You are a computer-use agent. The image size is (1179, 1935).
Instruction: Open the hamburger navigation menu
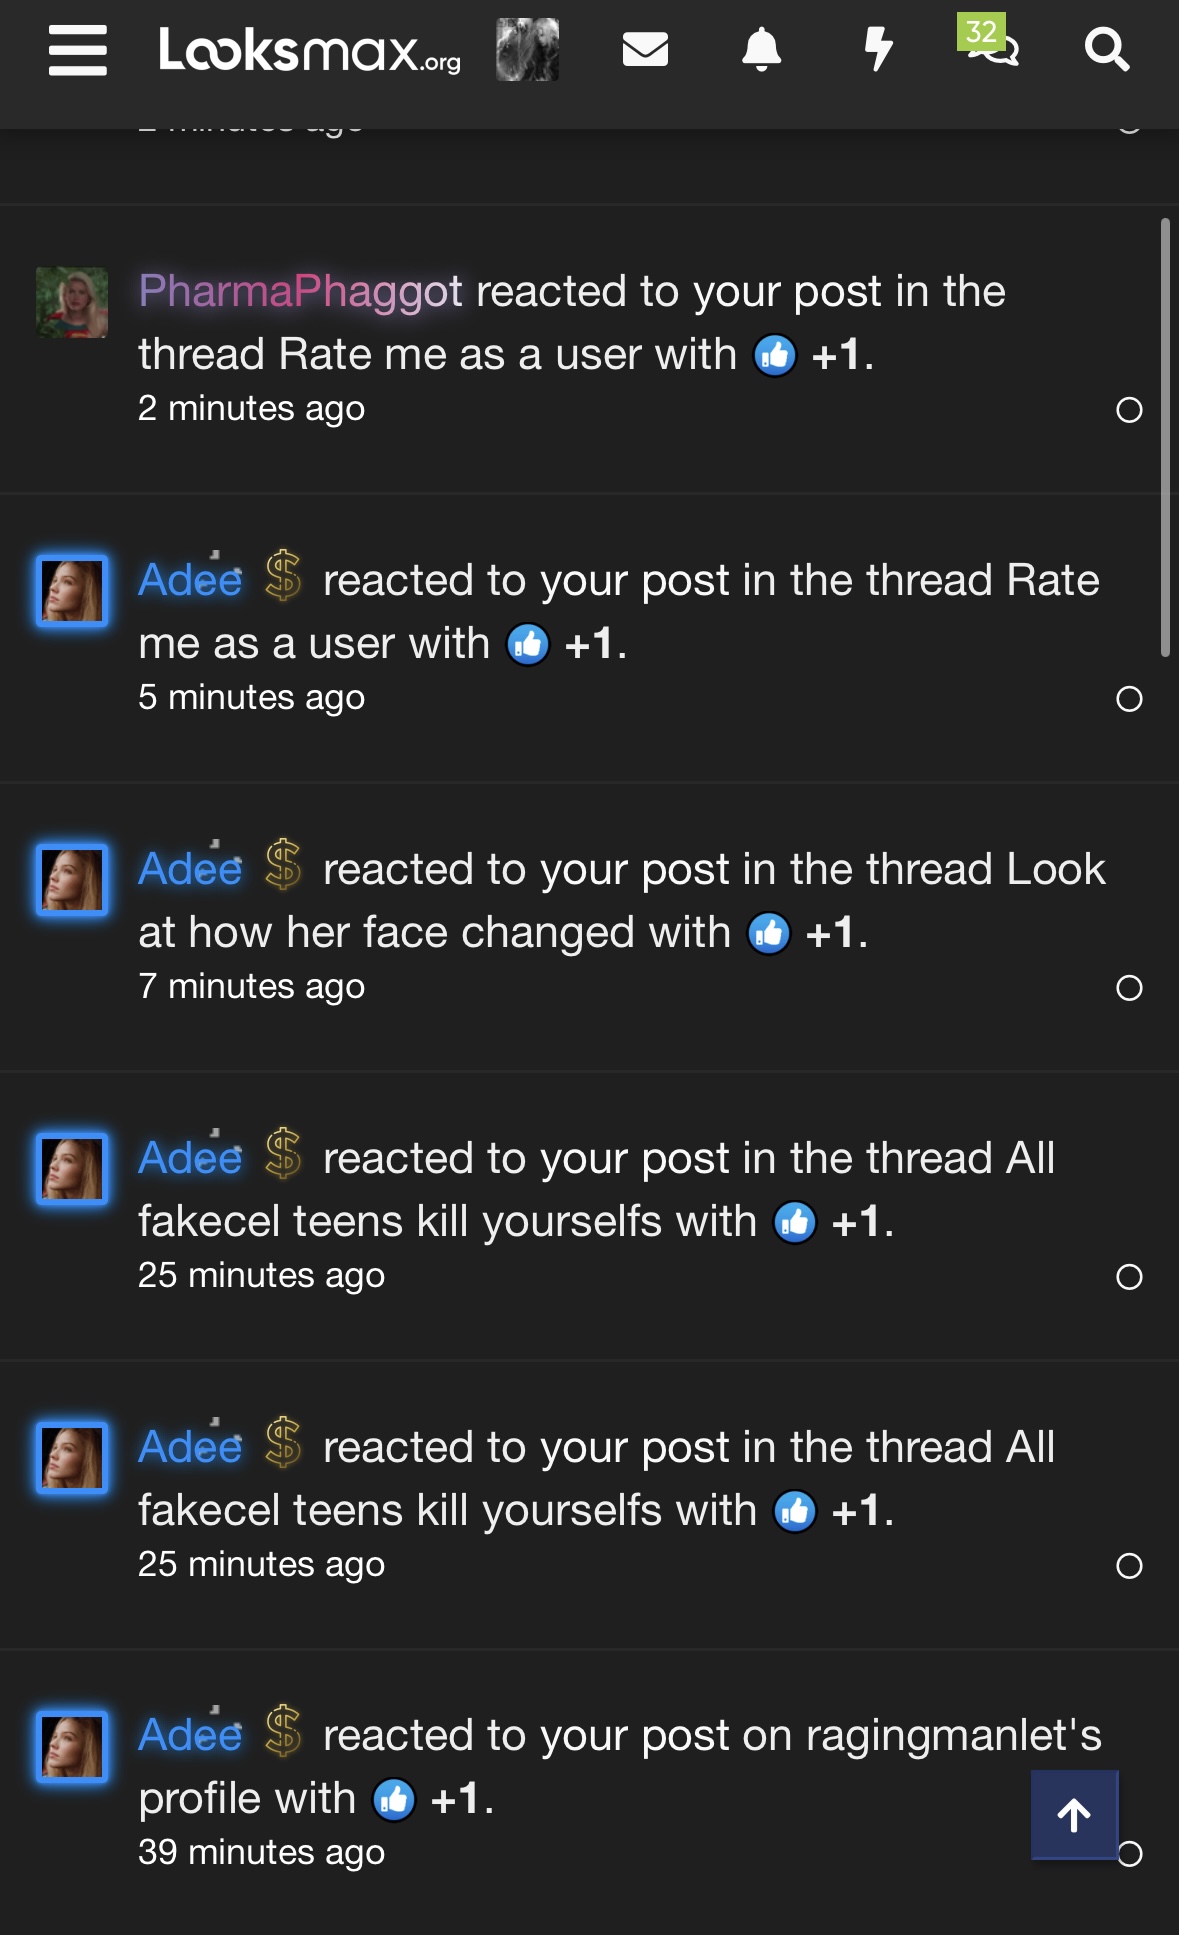tap(78, 50)
